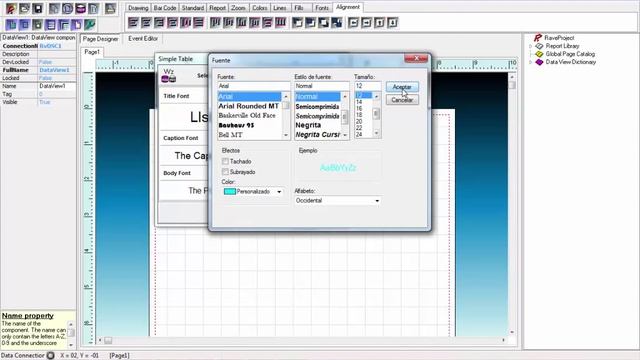This screenshot has height=360, width=640.
Task: Select 'Bauhaus 93' in font list
Action: 236,125
